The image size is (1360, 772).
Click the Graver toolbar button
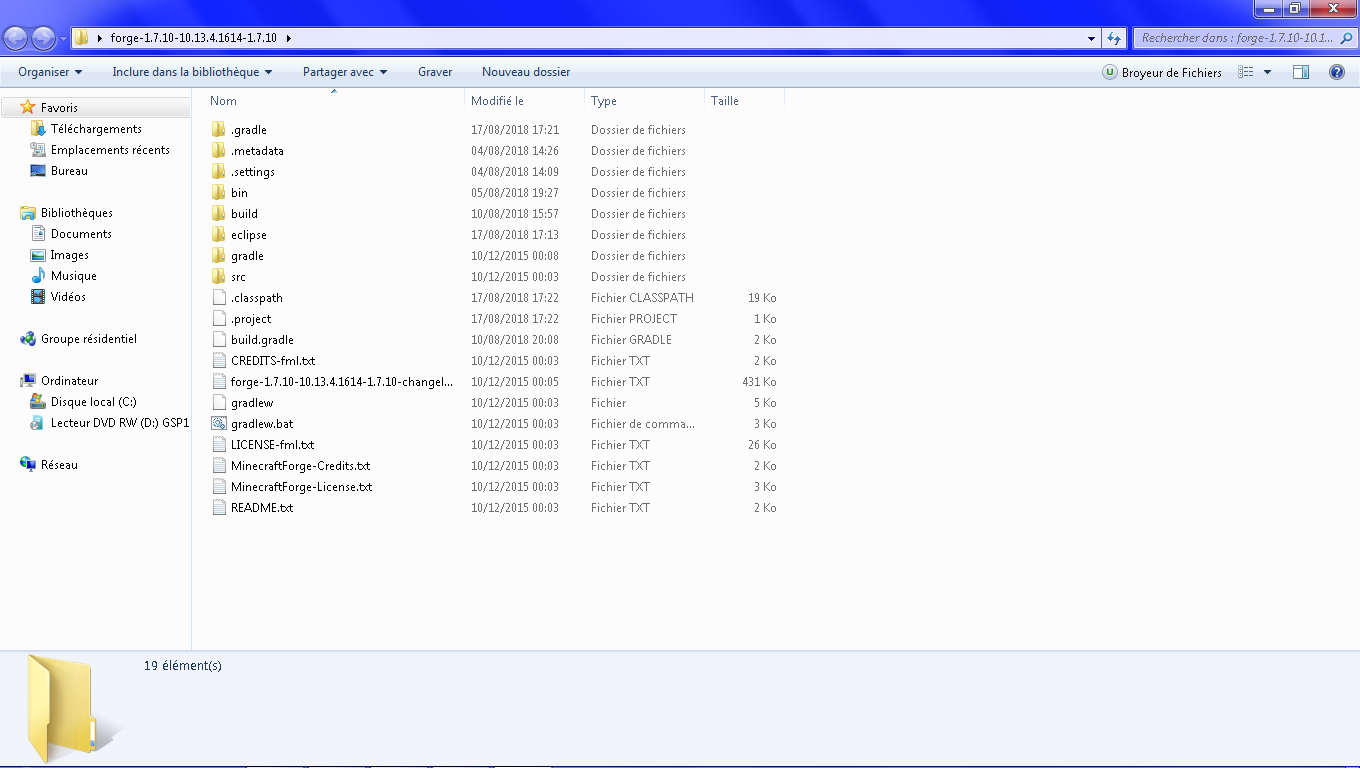(435, 72)
